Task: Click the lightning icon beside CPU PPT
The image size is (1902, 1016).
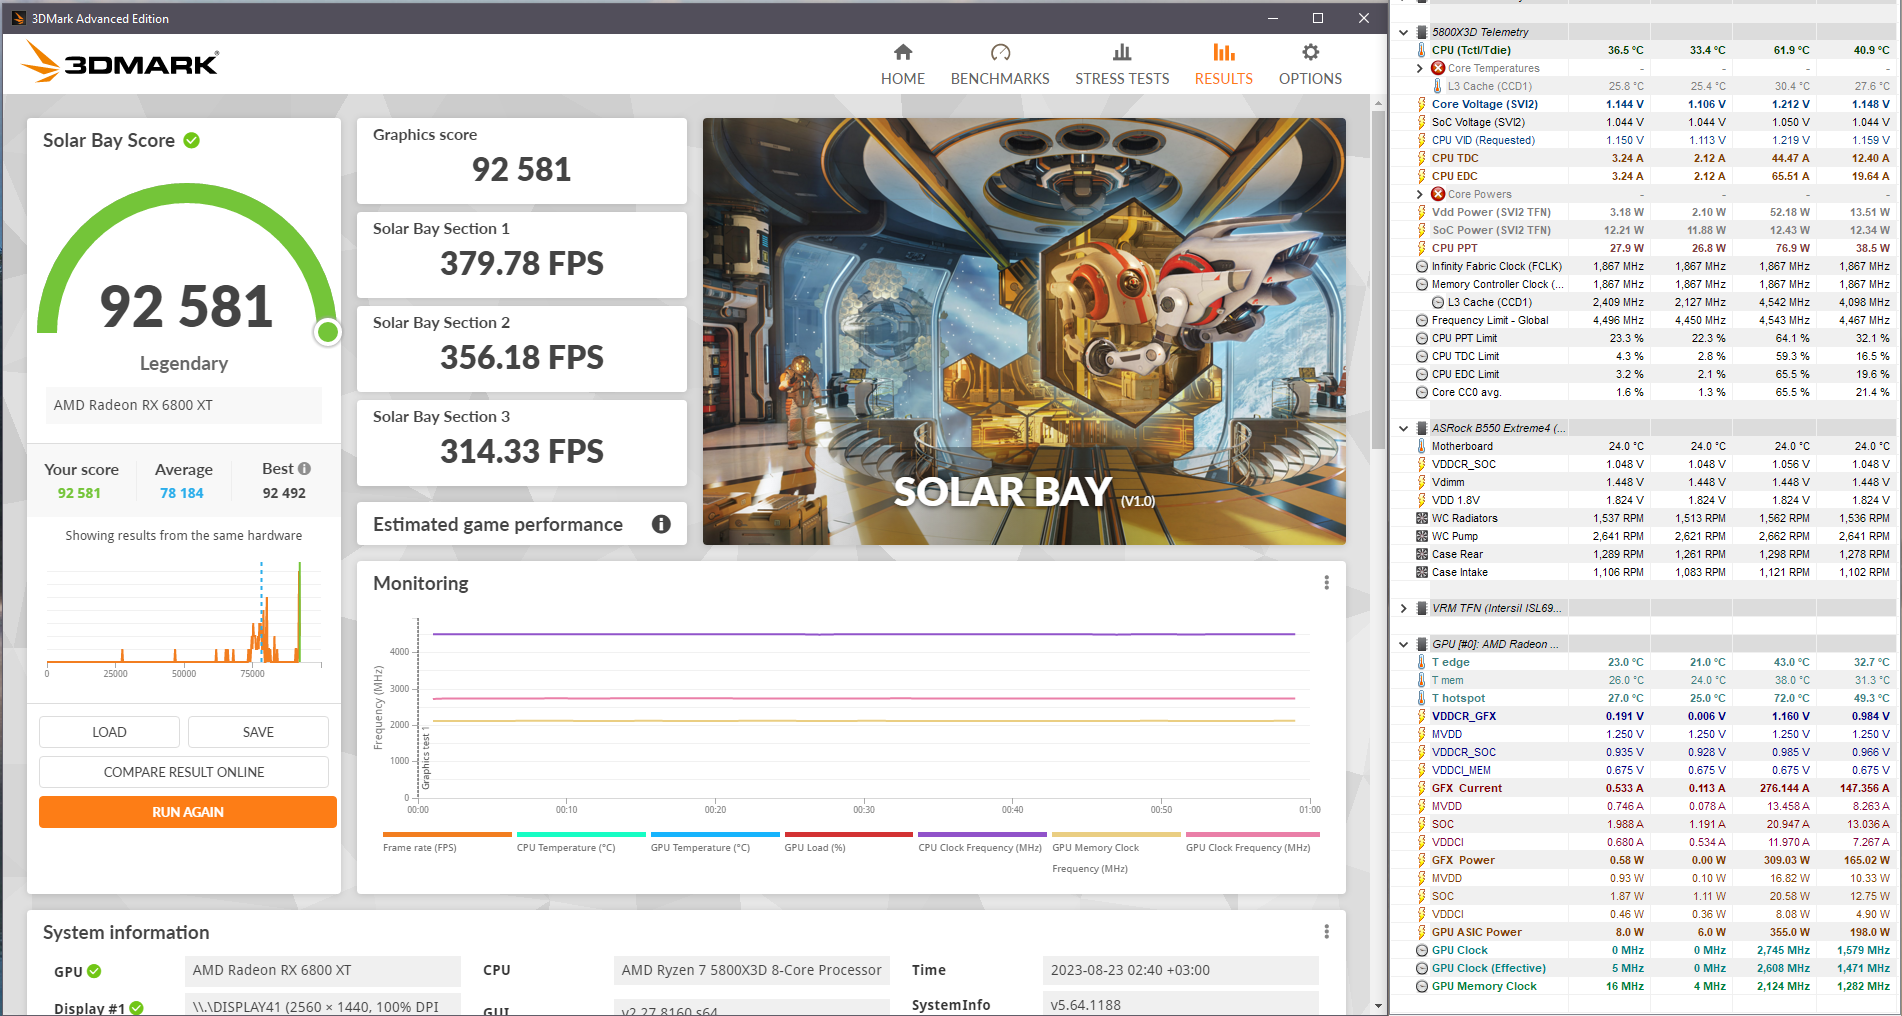Action: click(x=1421, y=248)
